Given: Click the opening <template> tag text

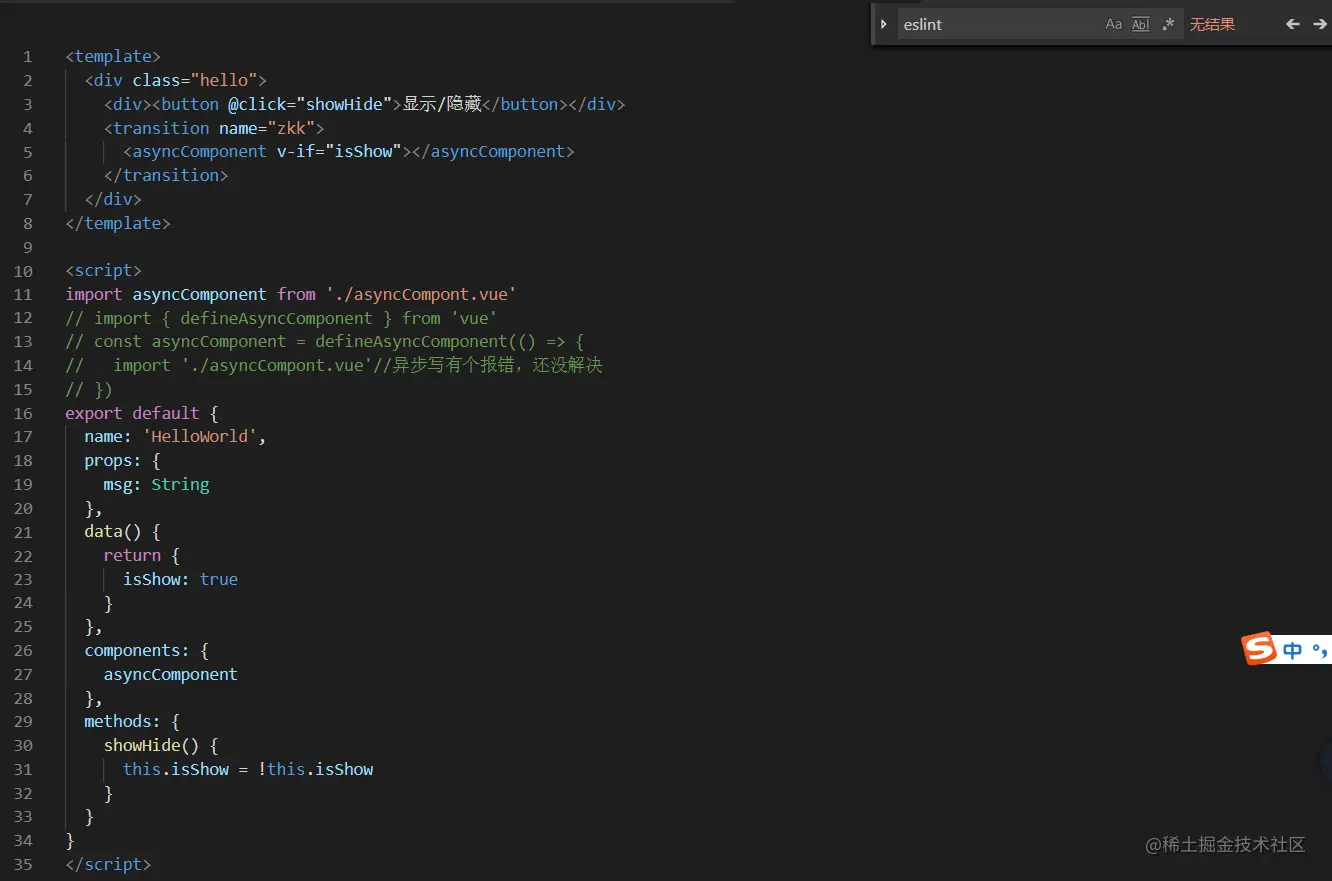Looking at the screenshot, I should 113,56.
